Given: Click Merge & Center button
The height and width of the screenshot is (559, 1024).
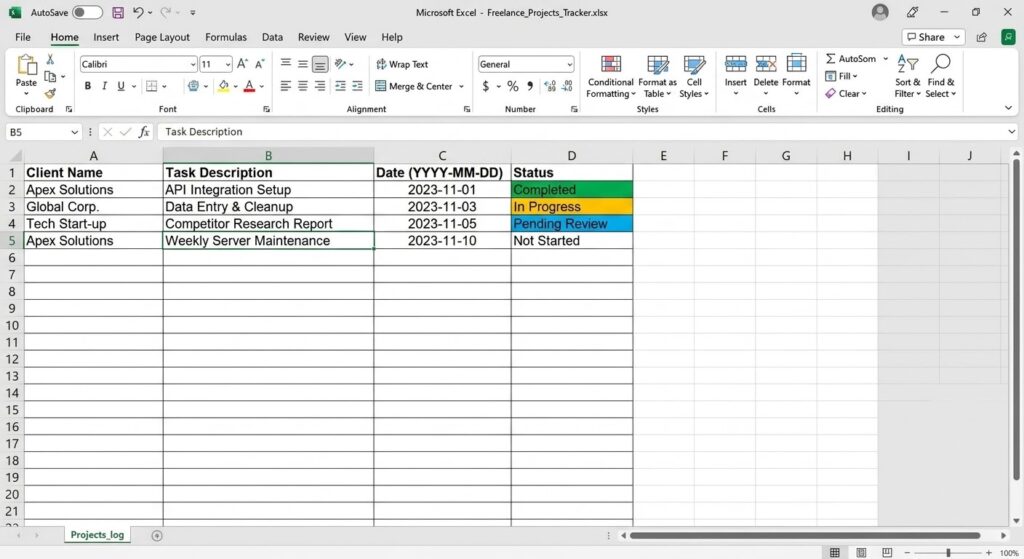Looking at the screenshot, I should (420, 86).
